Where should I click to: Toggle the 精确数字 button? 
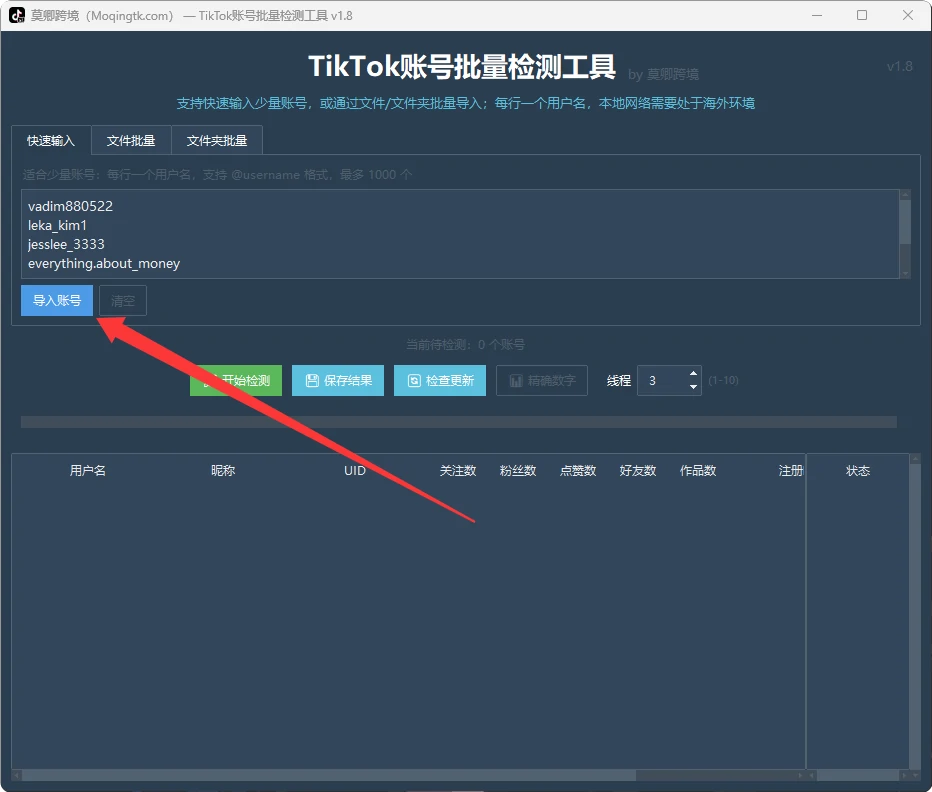[x=542, y=381]
